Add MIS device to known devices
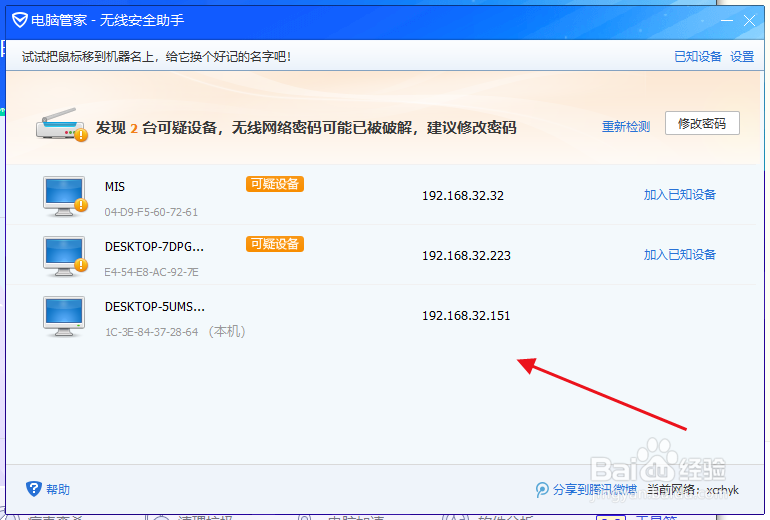Screen dimensions: 770x520 pos(680,194)
